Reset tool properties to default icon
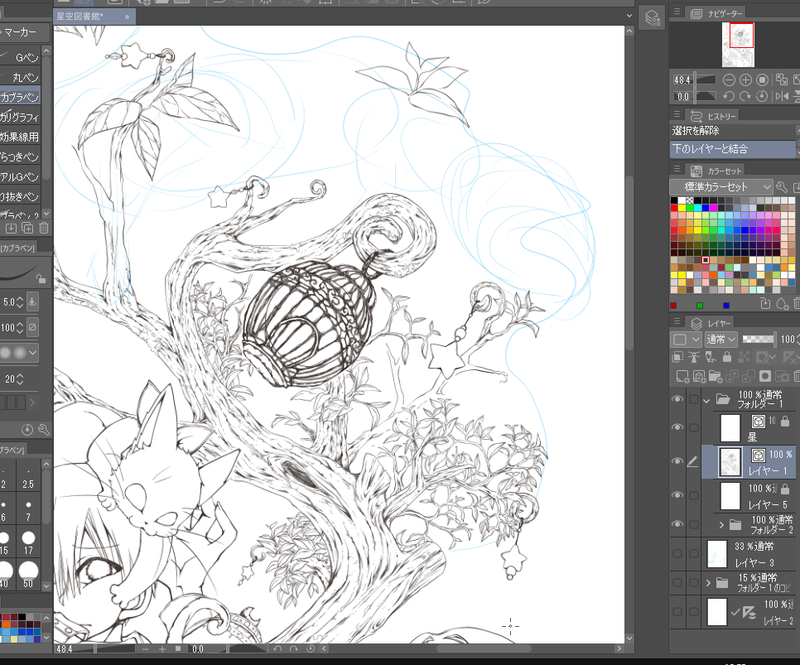The height and width of the screenshot is (665, 800). tap(27, 430)
